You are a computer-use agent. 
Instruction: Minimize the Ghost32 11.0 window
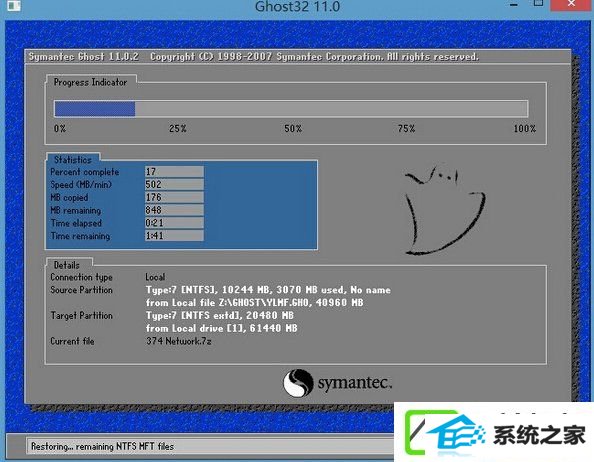tap(514, 5)
